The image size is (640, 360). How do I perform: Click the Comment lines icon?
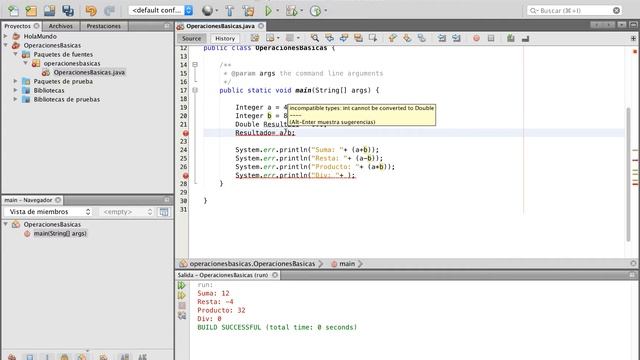511,38
